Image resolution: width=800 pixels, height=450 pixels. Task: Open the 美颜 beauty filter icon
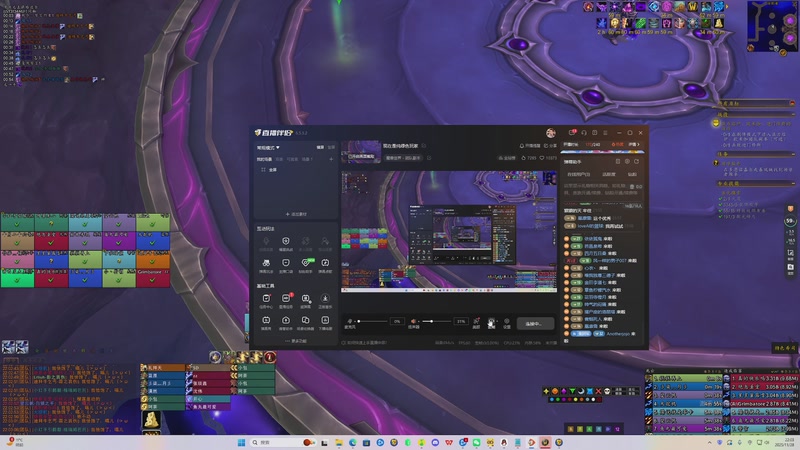tap(476, 323)
